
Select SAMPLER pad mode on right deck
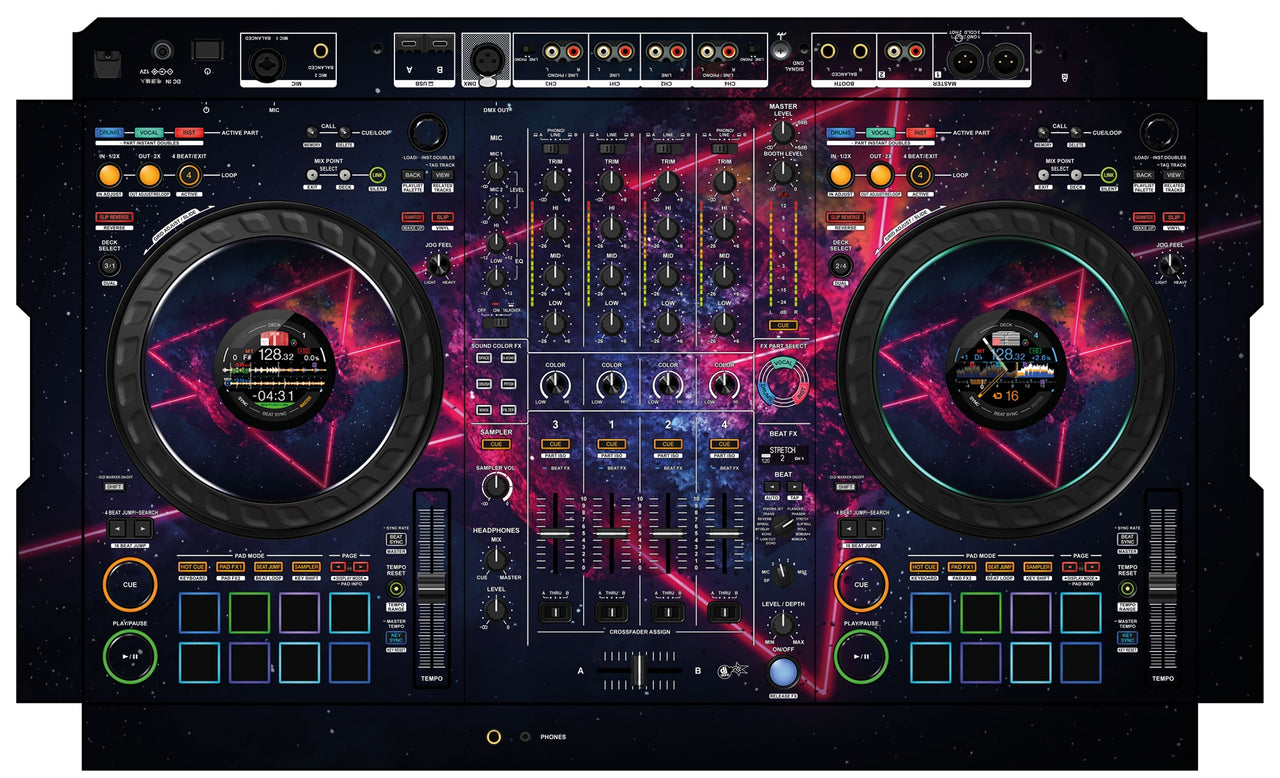pyautogui.click(x=1036, y=567)
